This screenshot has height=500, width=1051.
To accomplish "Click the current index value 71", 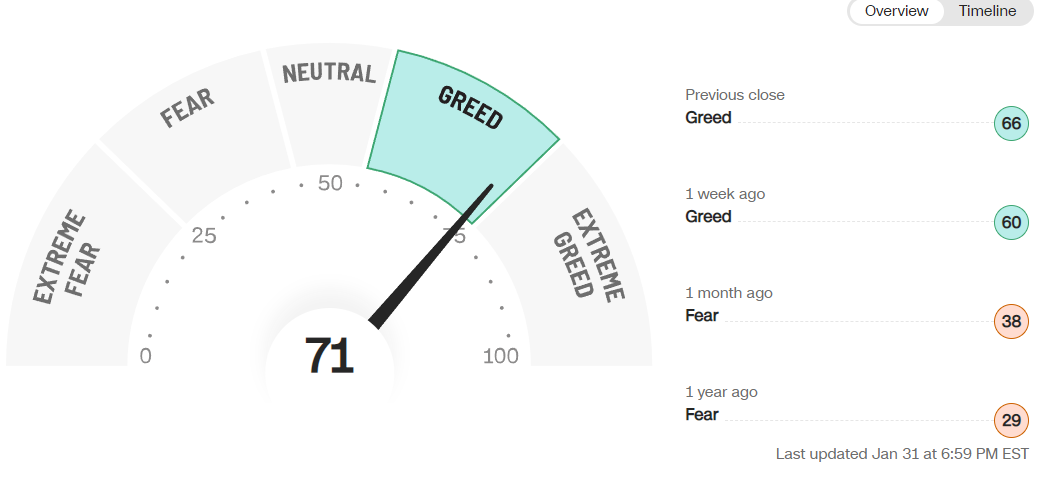I will (329, 356).
